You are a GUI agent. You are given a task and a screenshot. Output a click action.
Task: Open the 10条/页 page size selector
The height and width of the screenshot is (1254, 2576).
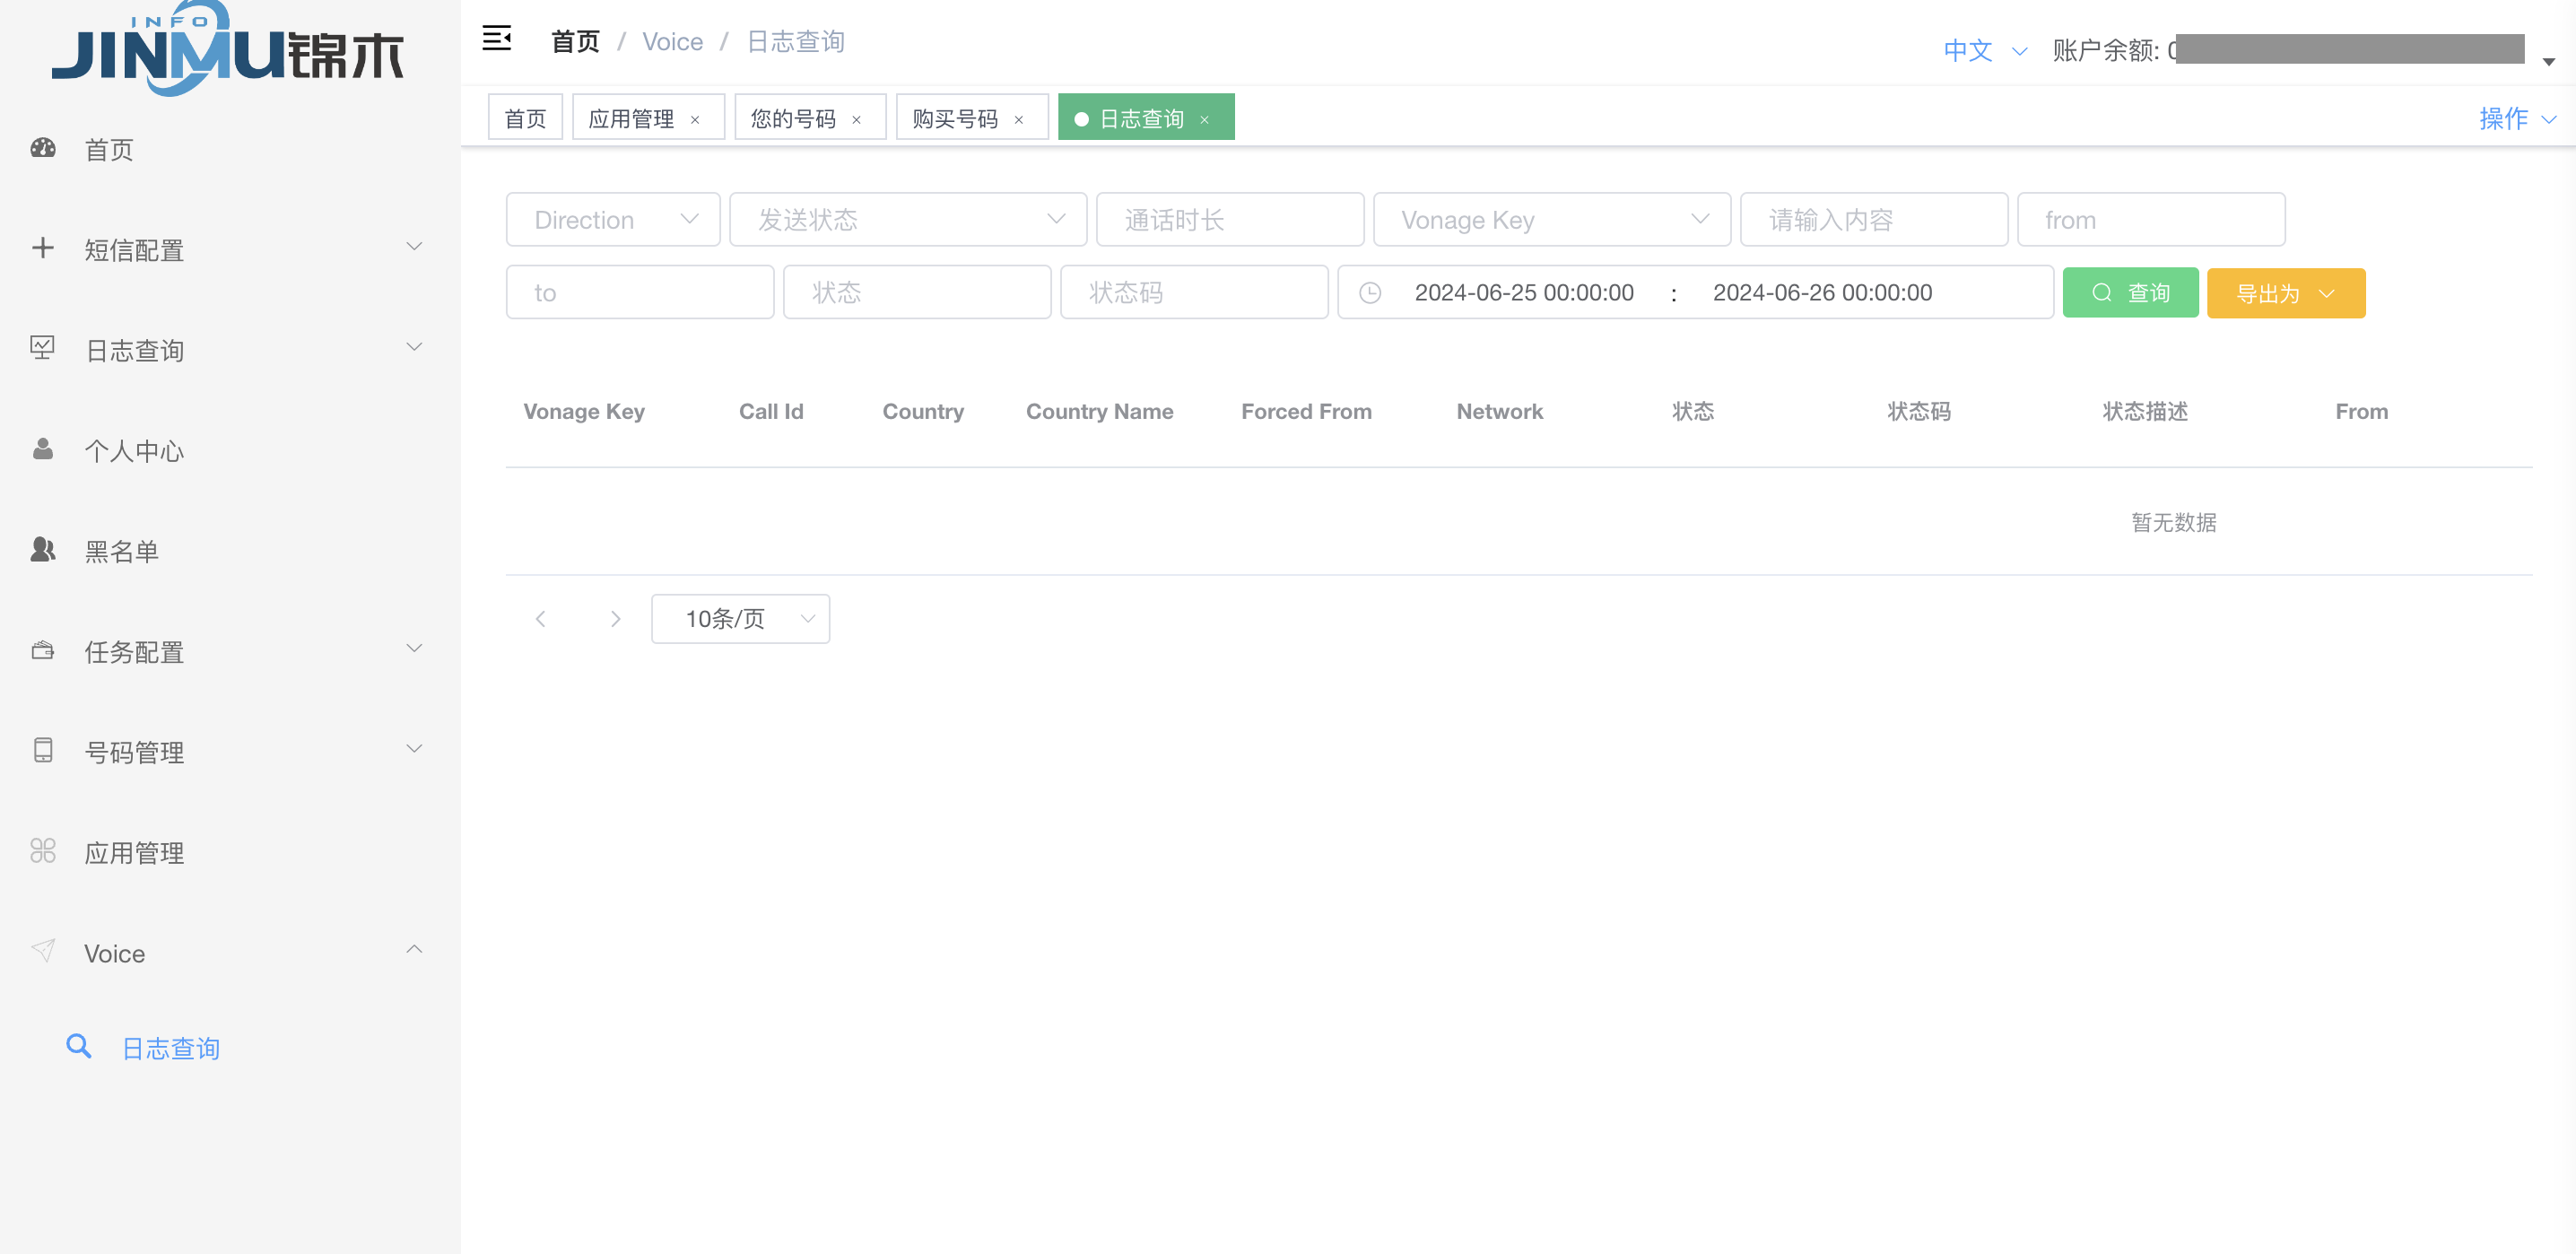740,619
